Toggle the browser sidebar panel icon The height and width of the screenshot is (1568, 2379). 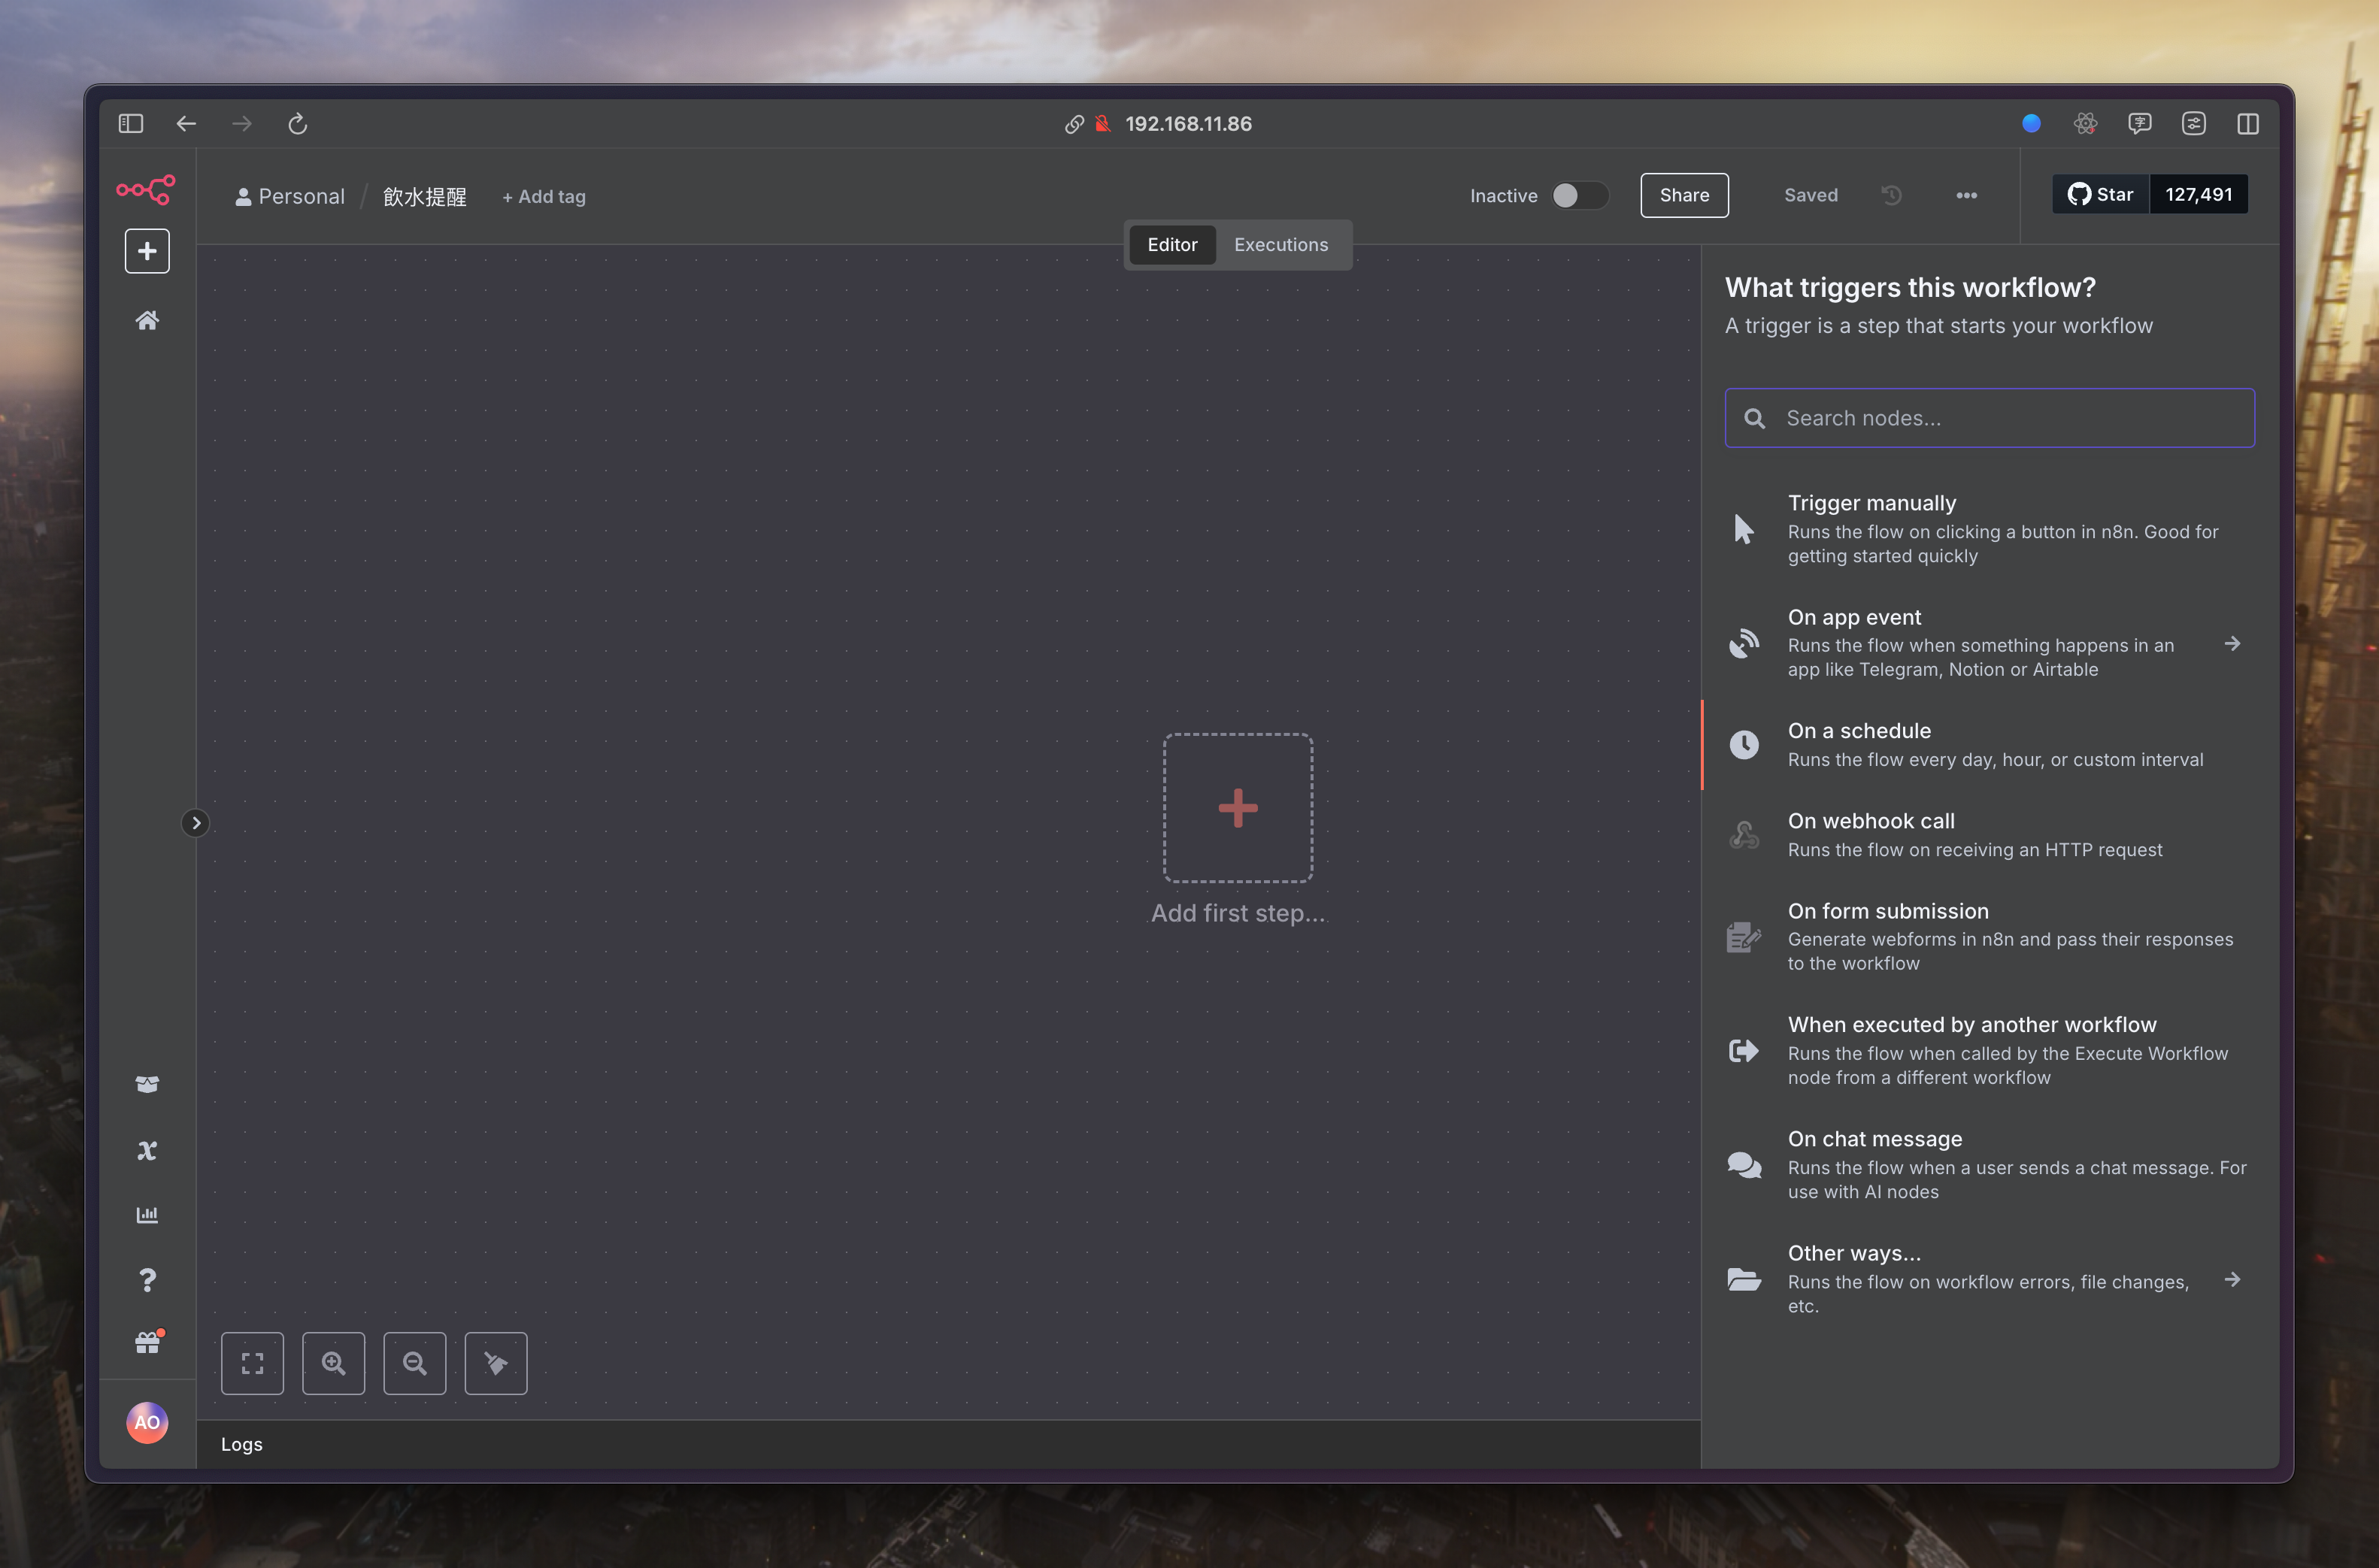click(131, 124)
